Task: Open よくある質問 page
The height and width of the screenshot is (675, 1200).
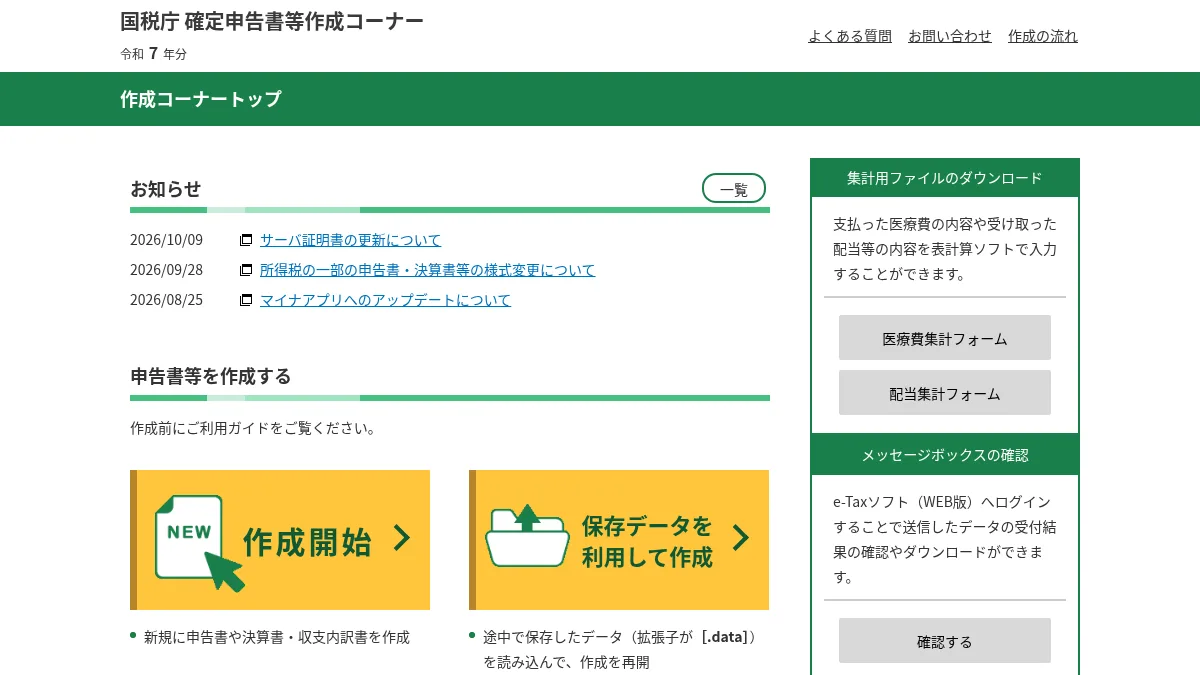Action: tap(850, 36)
